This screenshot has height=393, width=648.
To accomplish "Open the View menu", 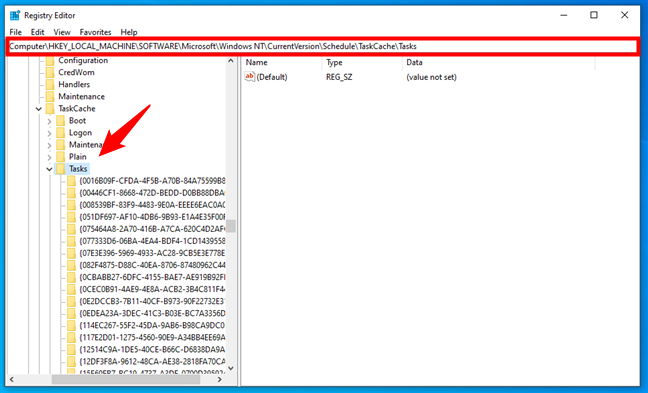I will (62, 32).
